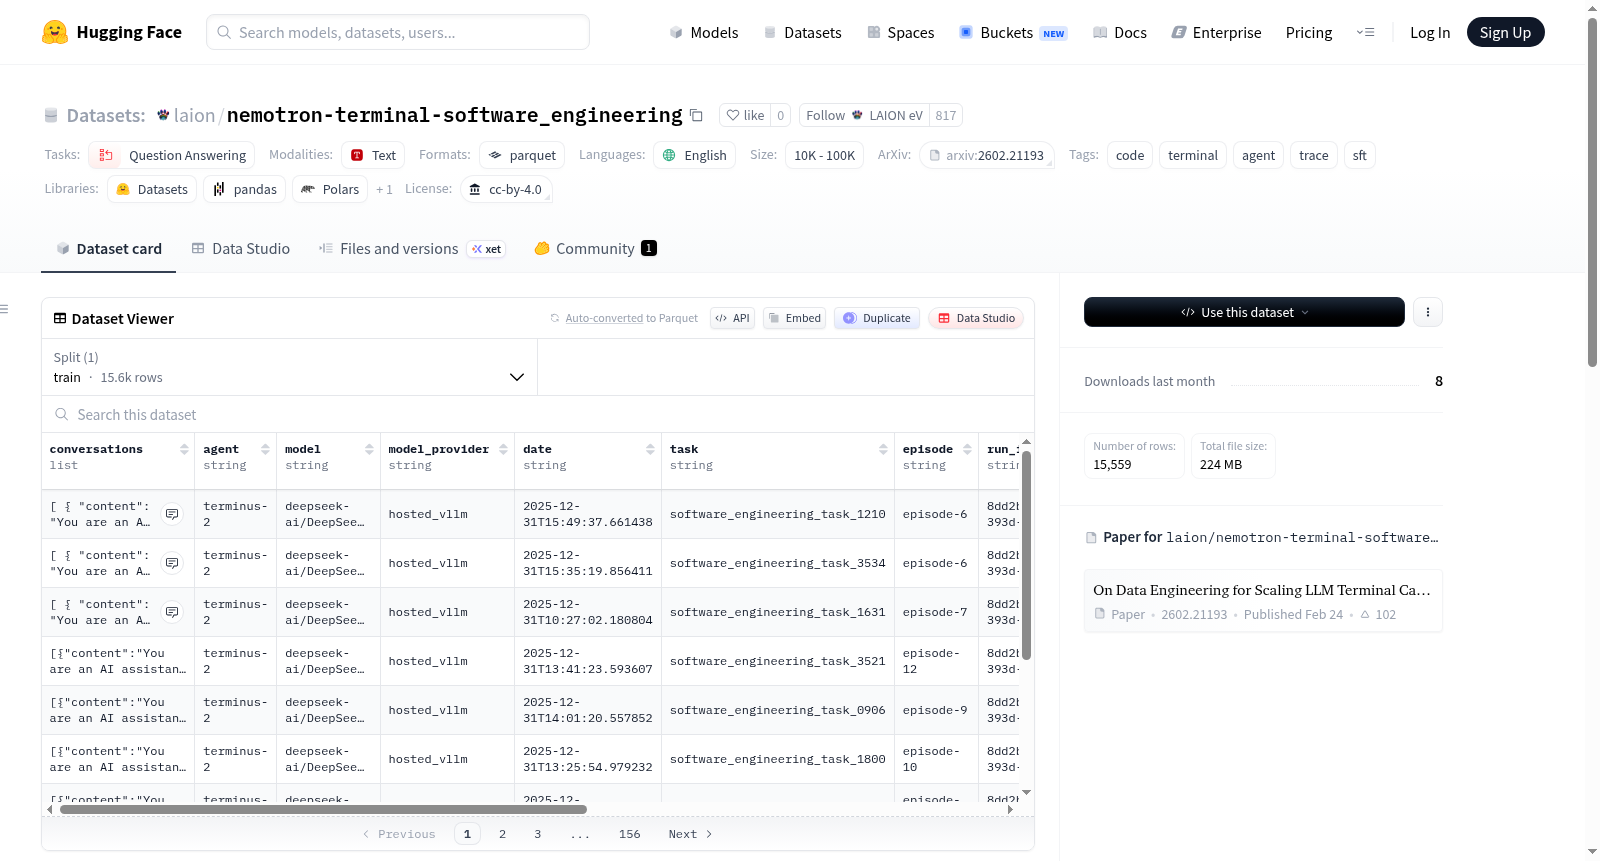
Task: Click the Search this dataset field
Action: click(538, 414)
